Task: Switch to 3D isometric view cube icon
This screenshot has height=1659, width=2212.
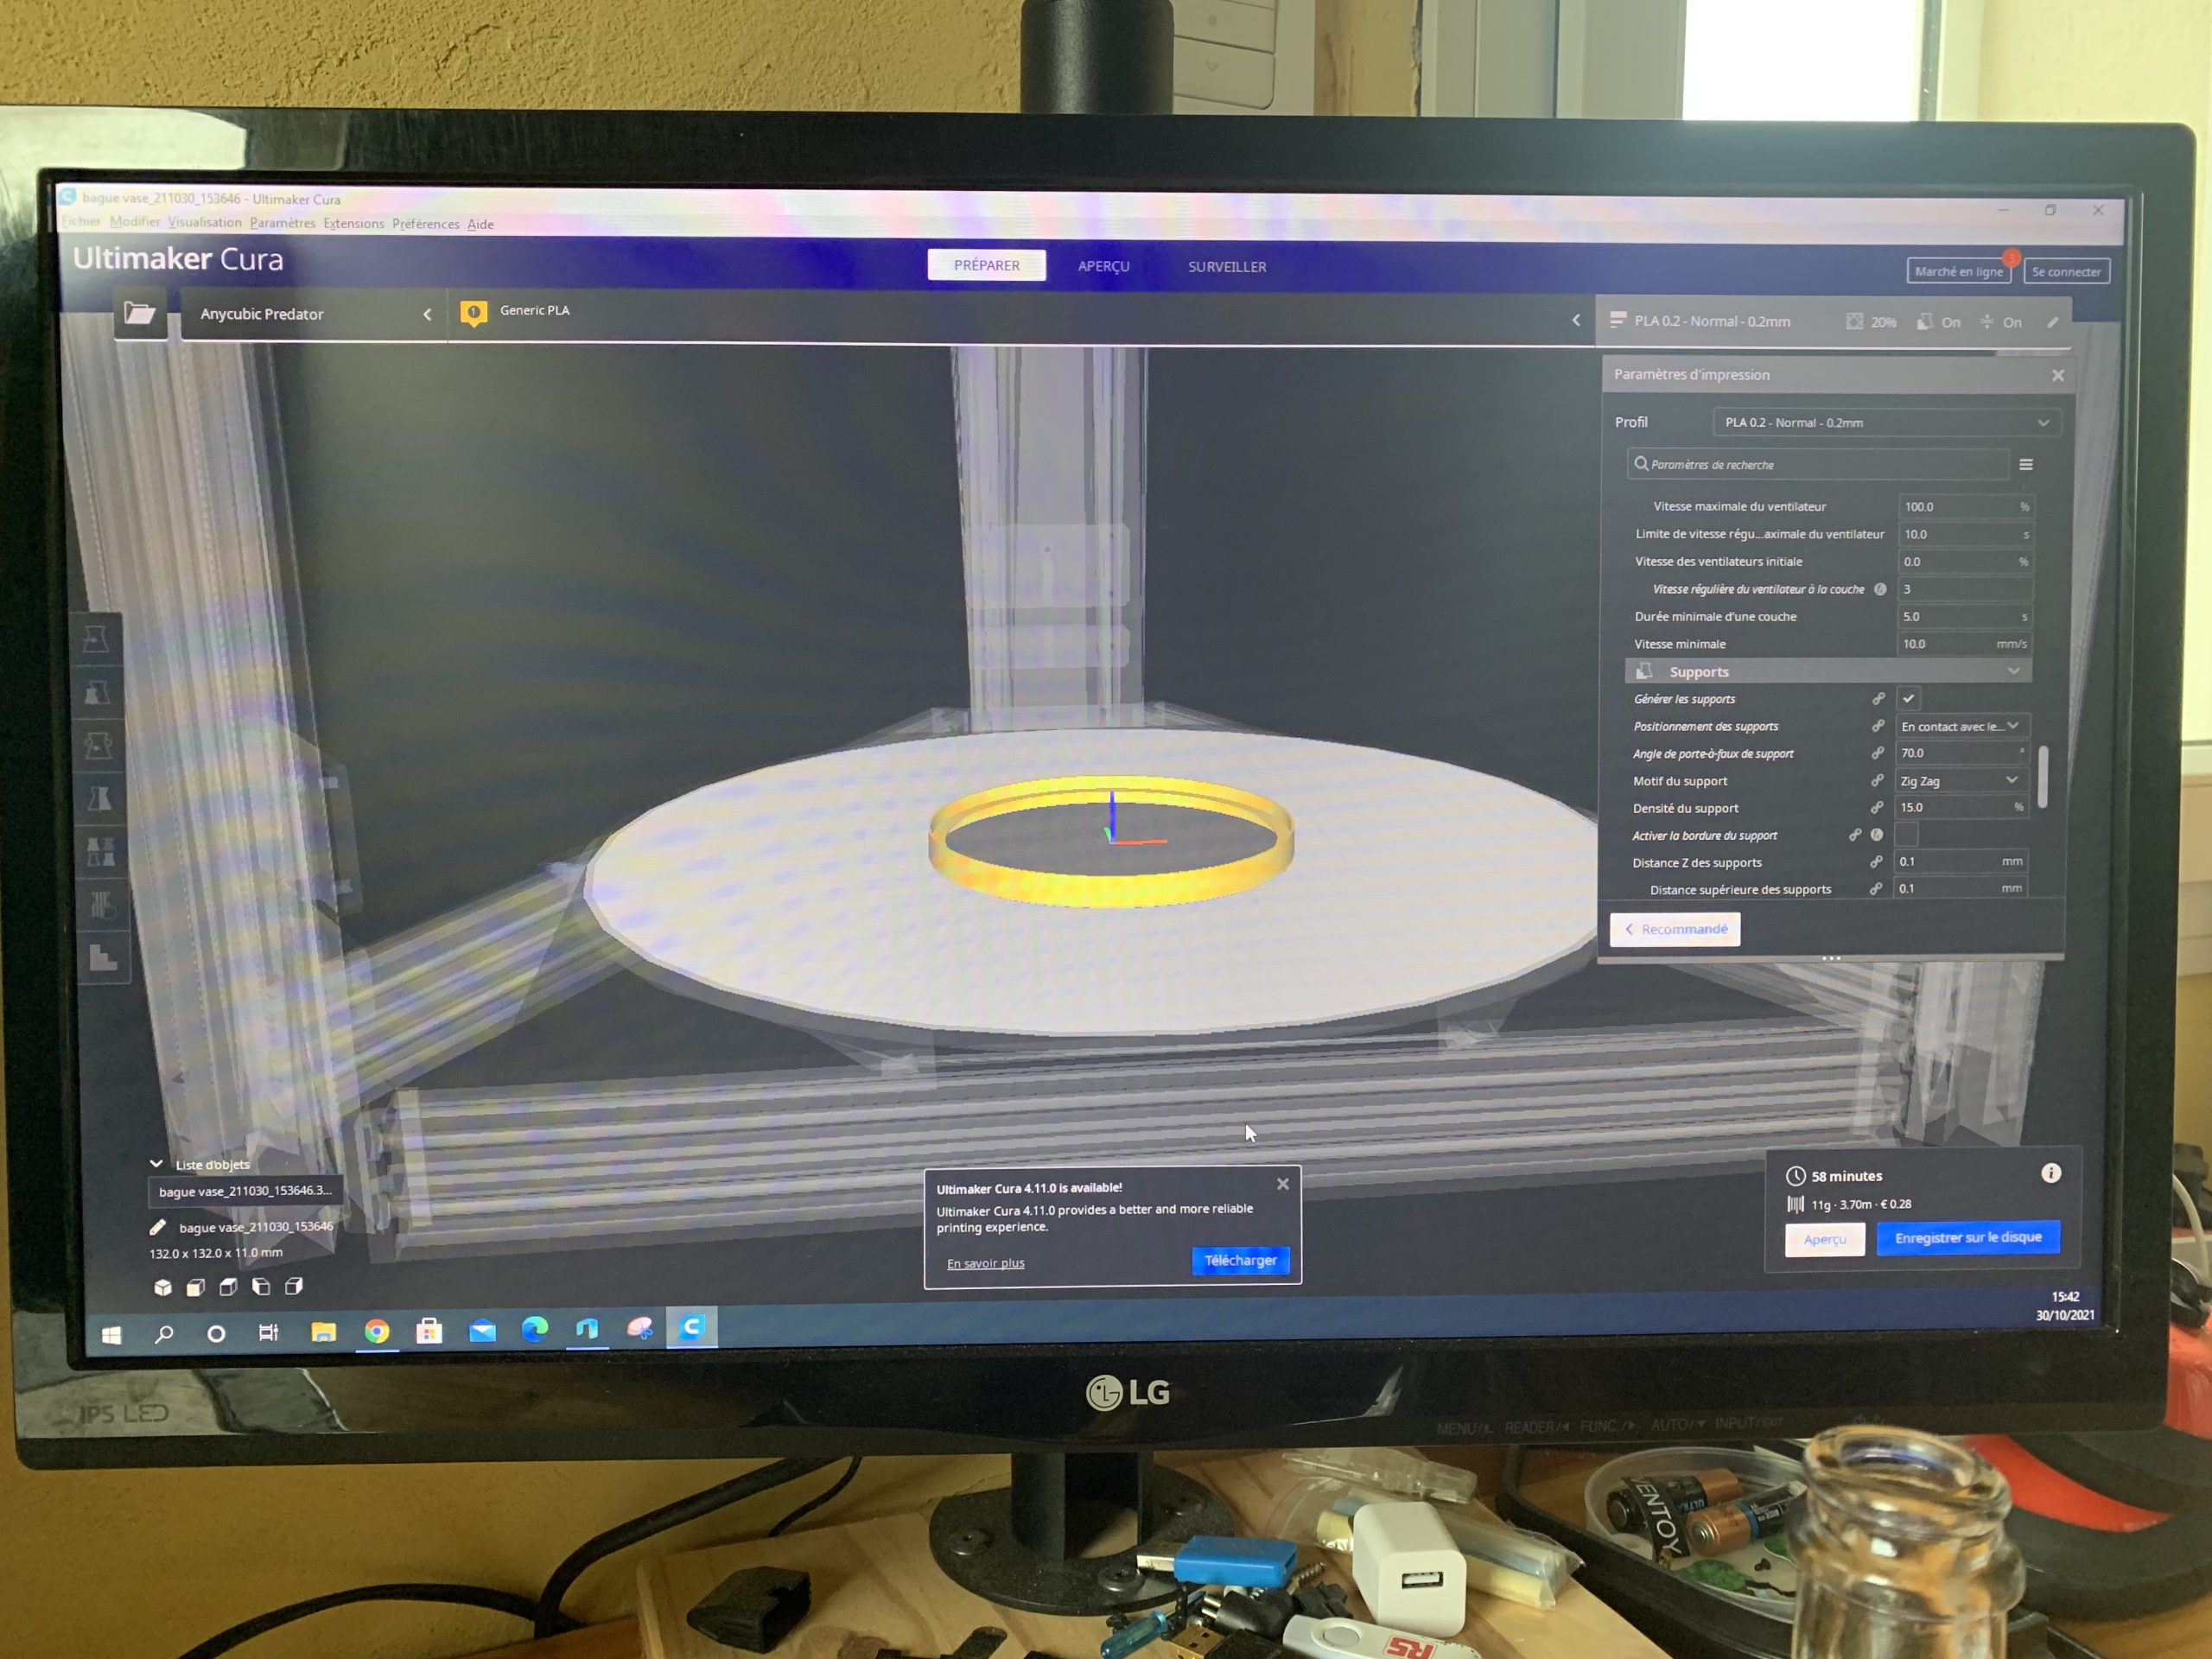Action: pos(163,1287)
